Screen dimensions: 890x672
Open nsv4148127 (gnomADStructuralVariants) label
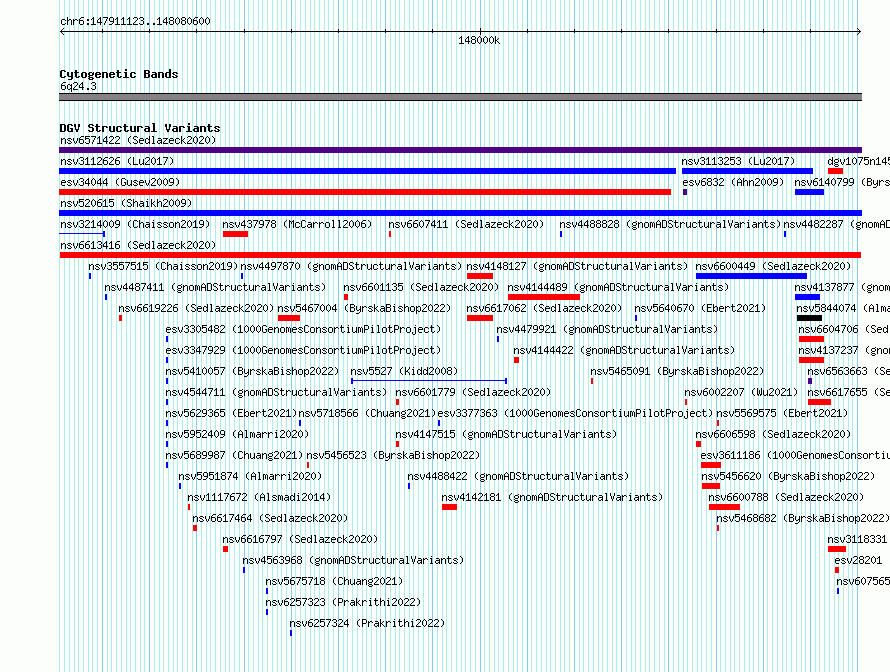pyautogui.click(x=577, y=266)
